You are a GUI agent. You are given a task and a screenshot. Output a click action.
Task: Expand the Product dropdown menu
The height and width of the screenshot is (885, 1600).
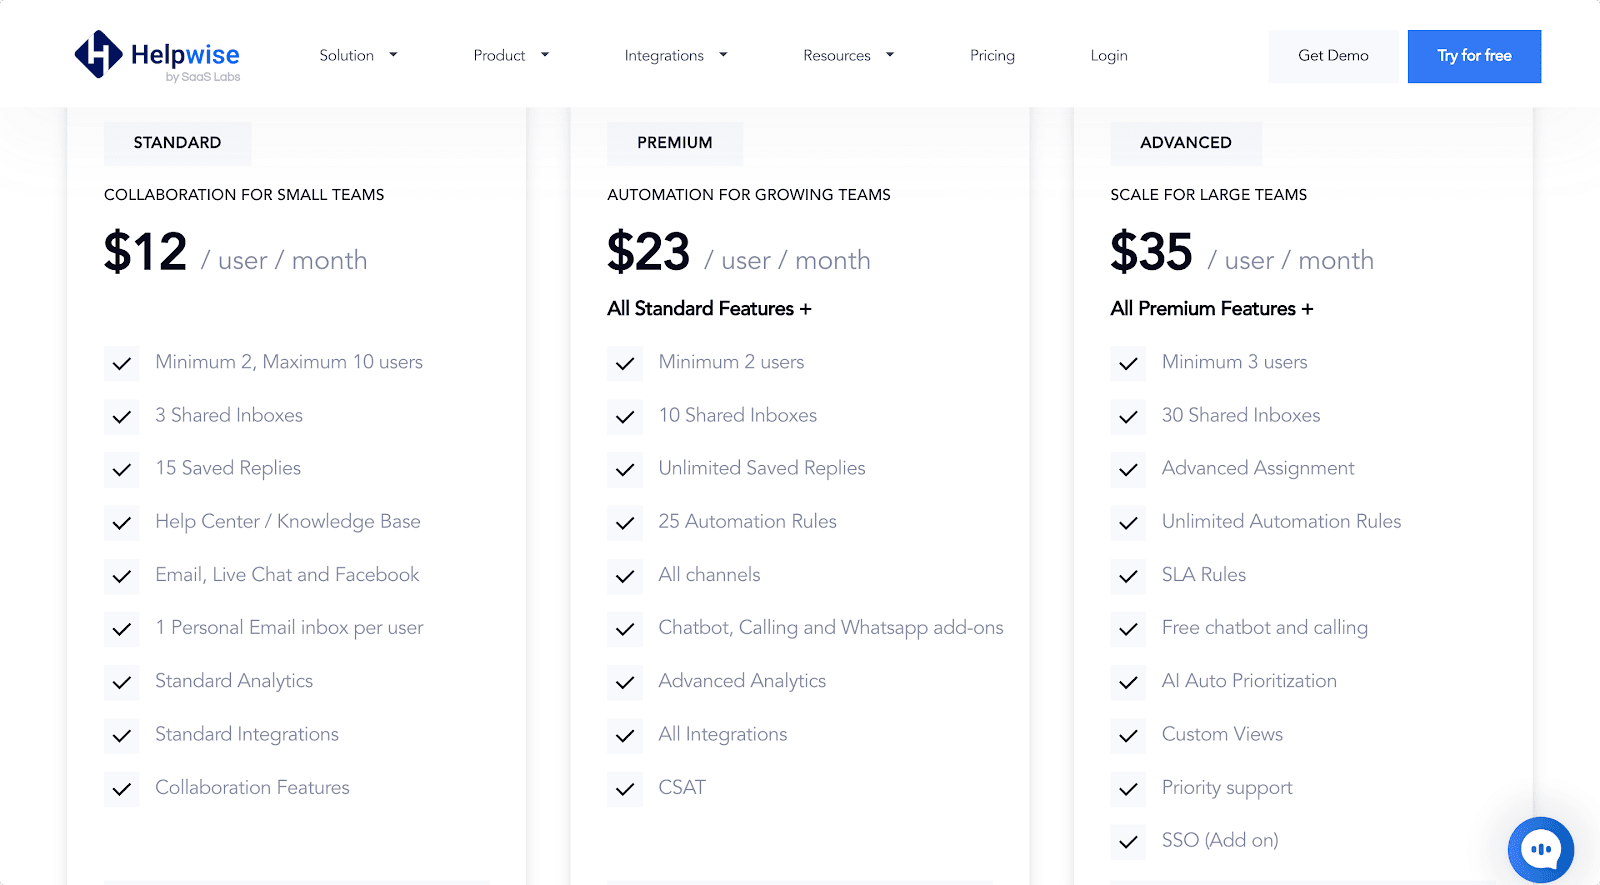511,56
